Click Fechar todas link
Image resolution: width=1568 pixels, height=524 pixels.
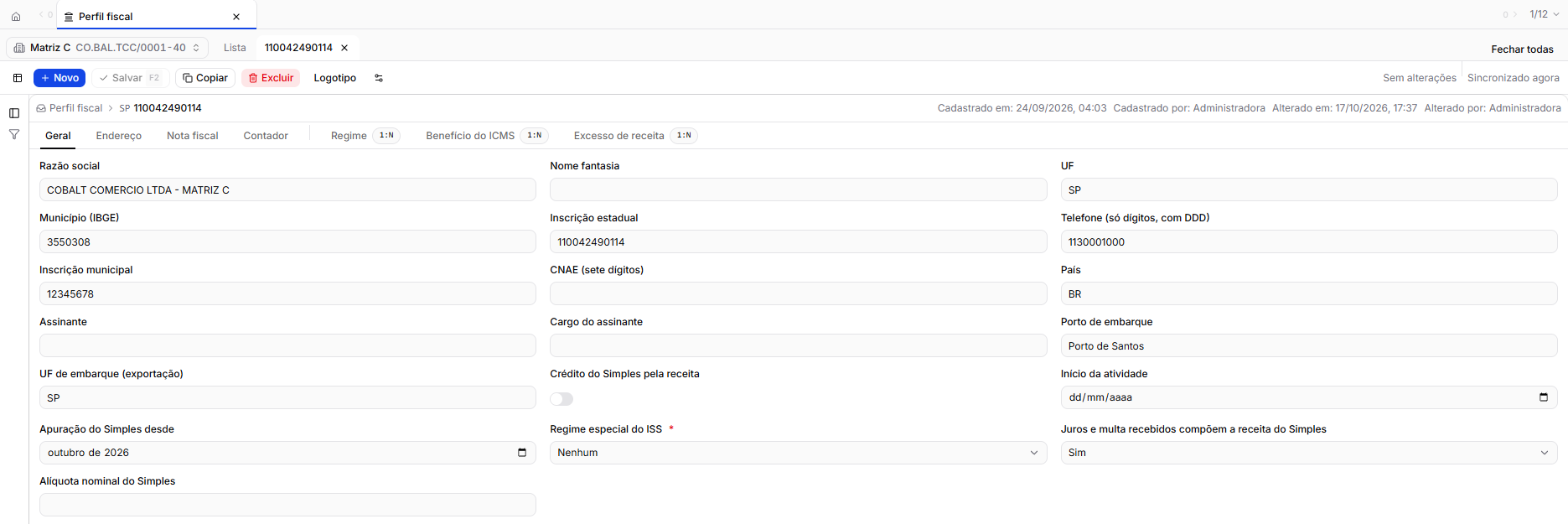tap(1522, 49)
